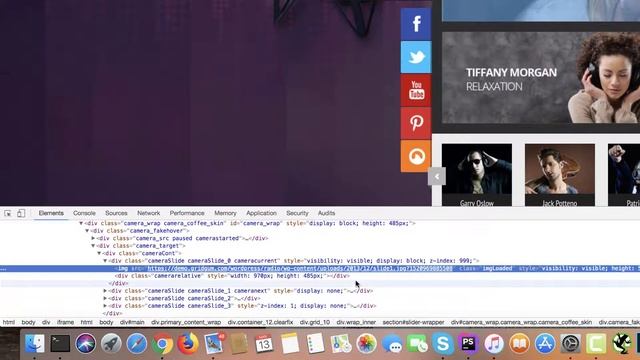Viewport: 640px width, 360px height.
Task: Open the Performance tab
Action: tap(187, 213)
